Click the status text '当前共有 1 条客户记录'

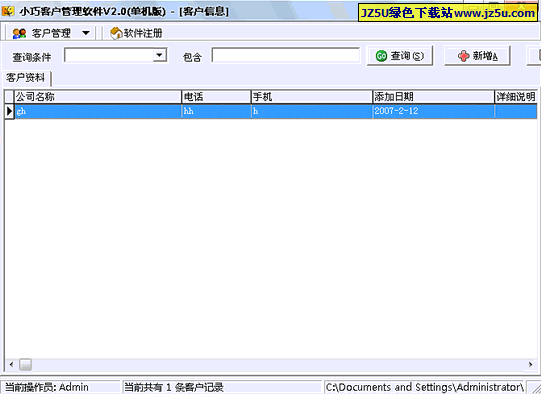click(x=174, y=387)
